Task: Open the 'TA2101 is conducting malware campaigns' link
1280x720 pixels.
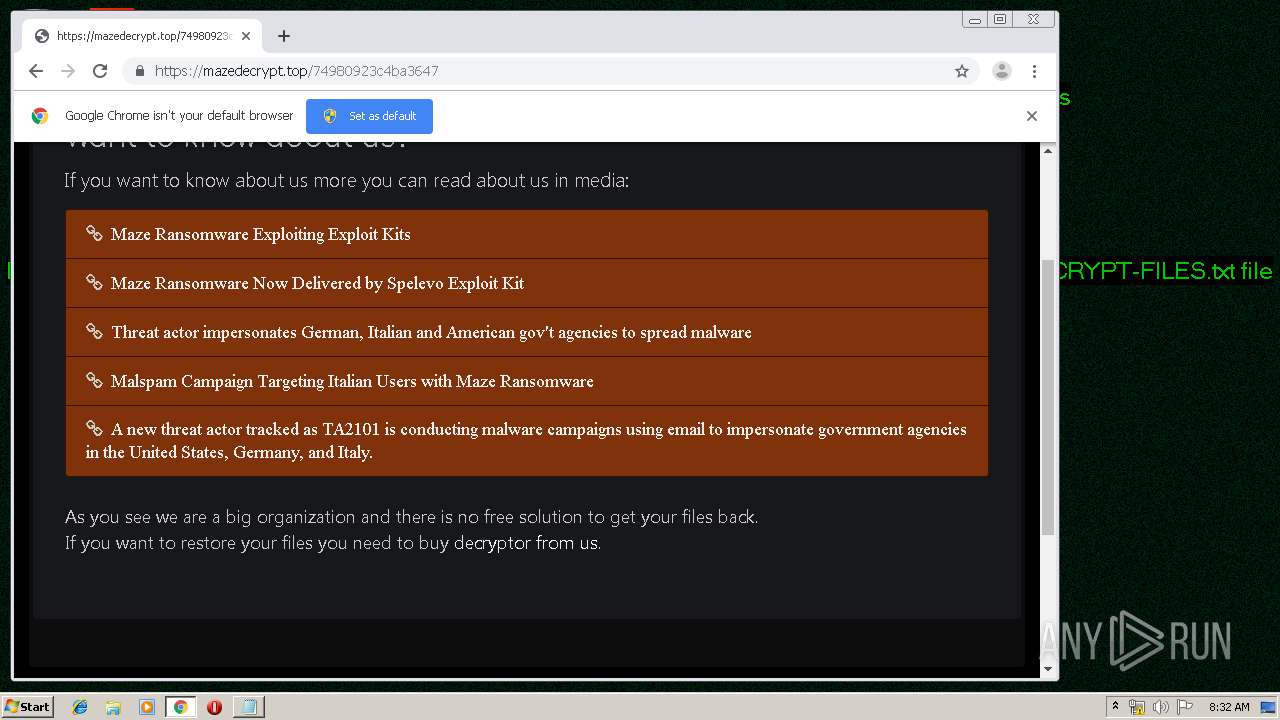Action: tap(526, 440)
